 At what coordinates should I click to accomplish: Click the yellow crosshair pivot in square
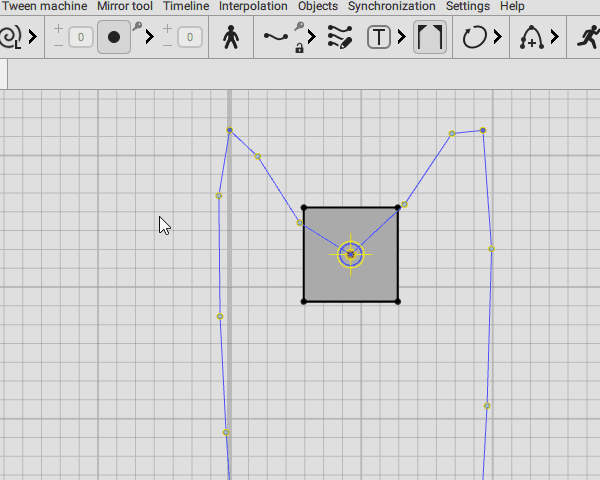pyautogui.click(x=350, y=254)
